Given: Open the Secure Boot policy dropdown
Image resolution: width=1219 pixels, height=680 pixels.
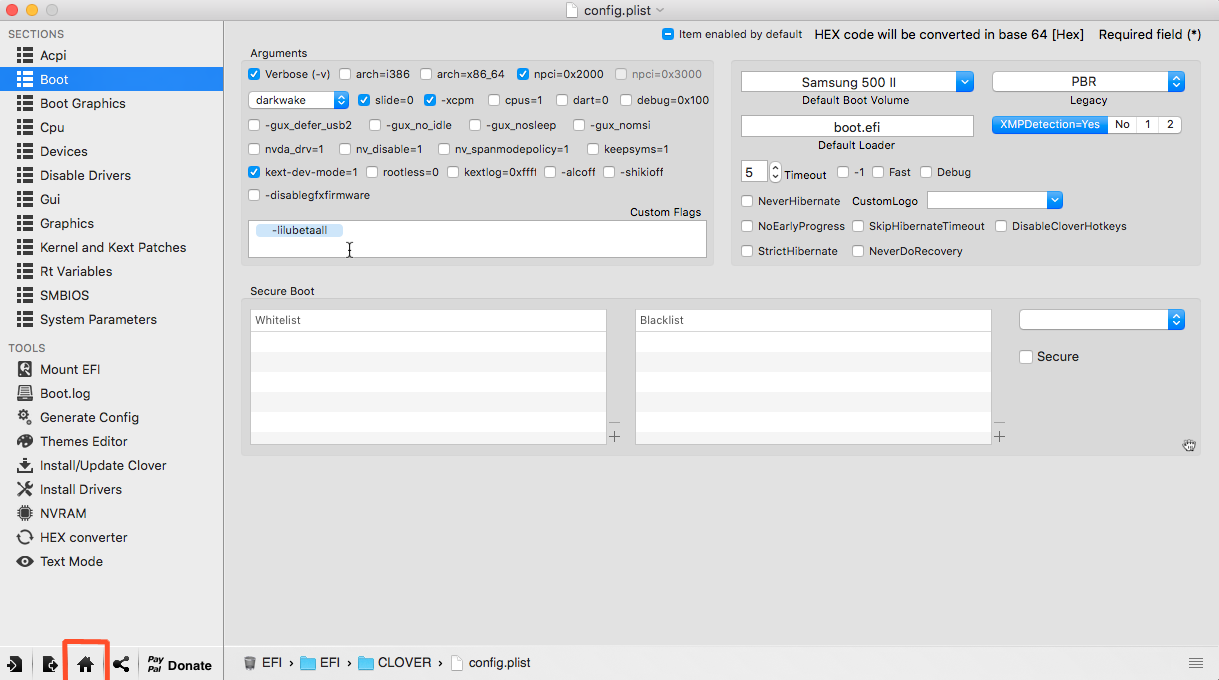Looking at the screenshot, I should (x=1102, y=320).
